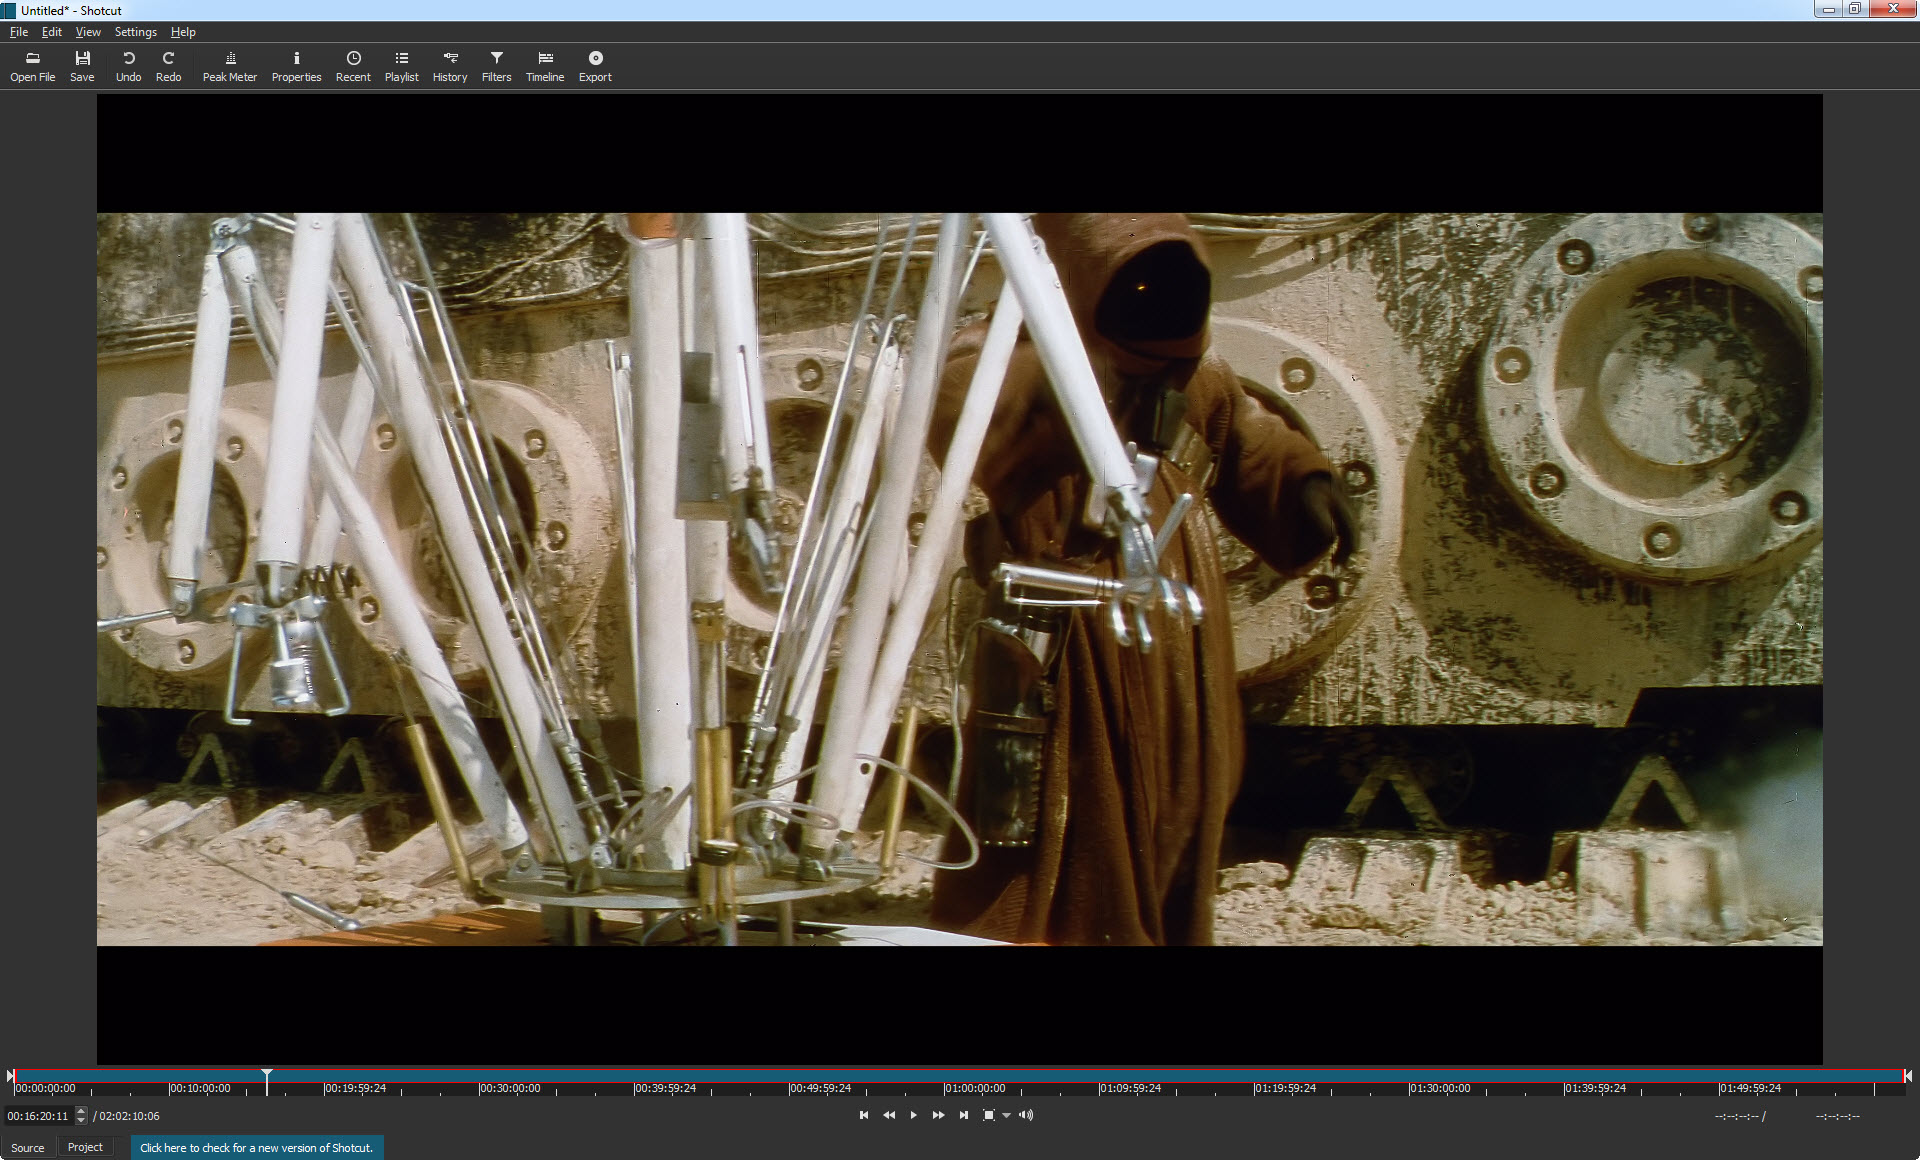
Task: Click the Open File toolbar icon
Action: pos(33,66)
